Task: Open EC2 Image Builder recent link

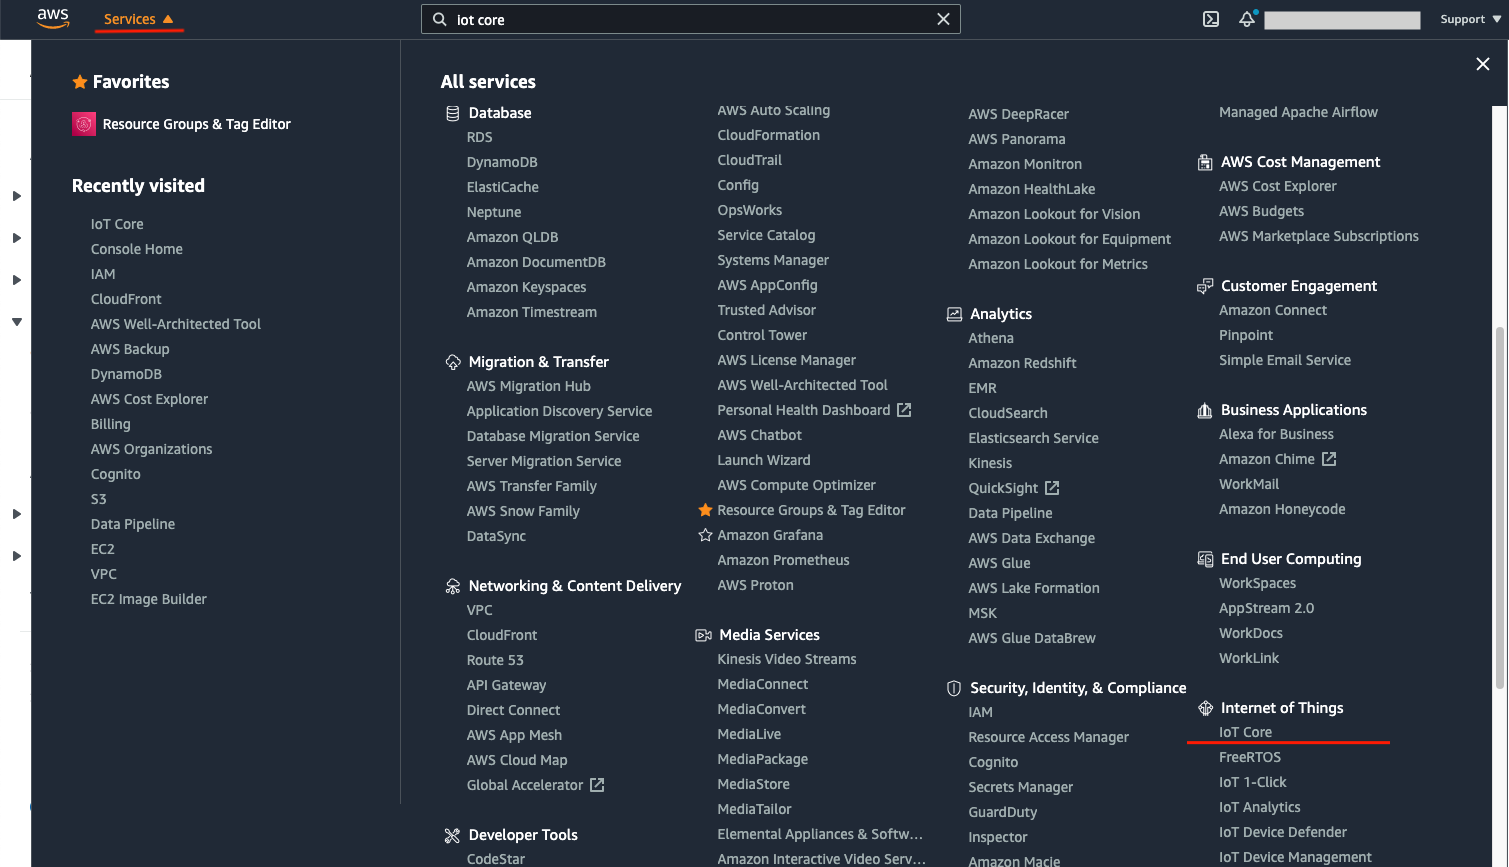Action: (x=149, y=599)
